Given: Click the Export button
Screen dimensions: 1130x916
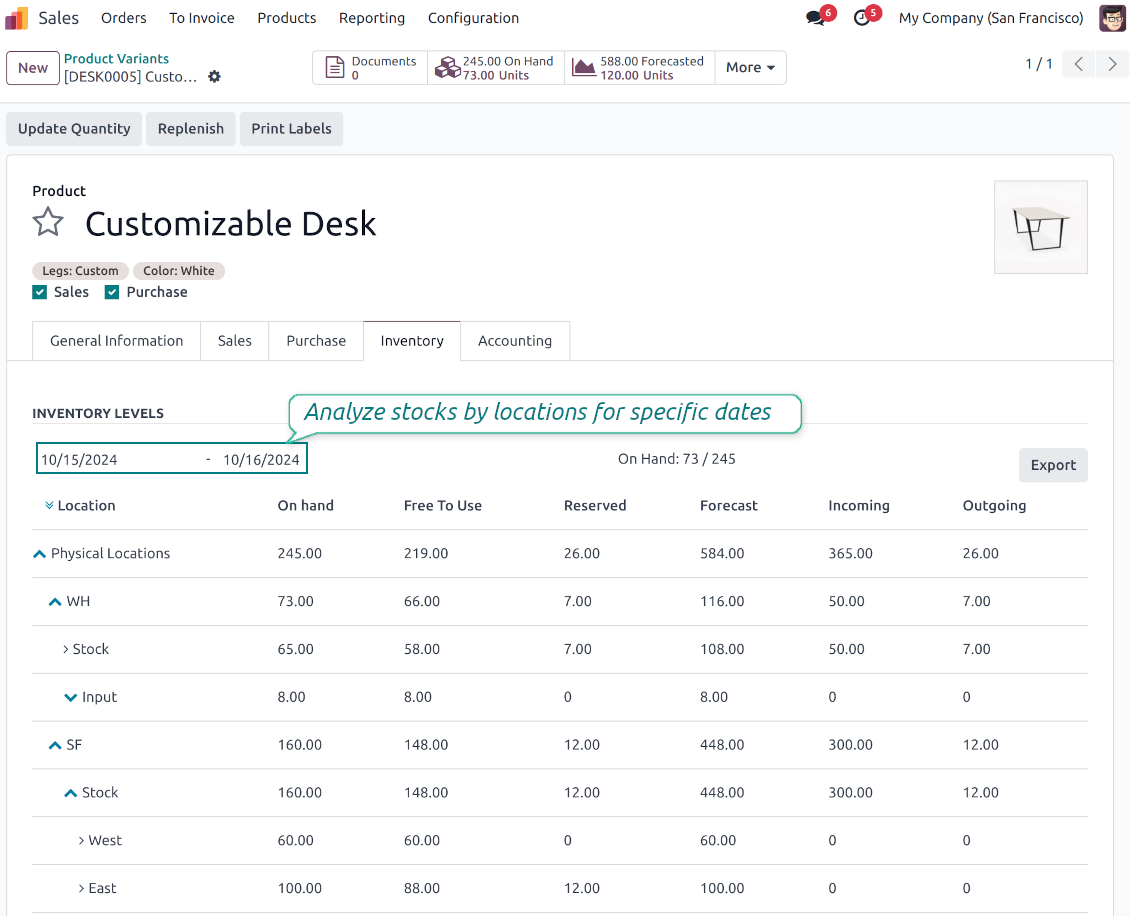Looking at the screenshot, I should [x=1053, y=465].
